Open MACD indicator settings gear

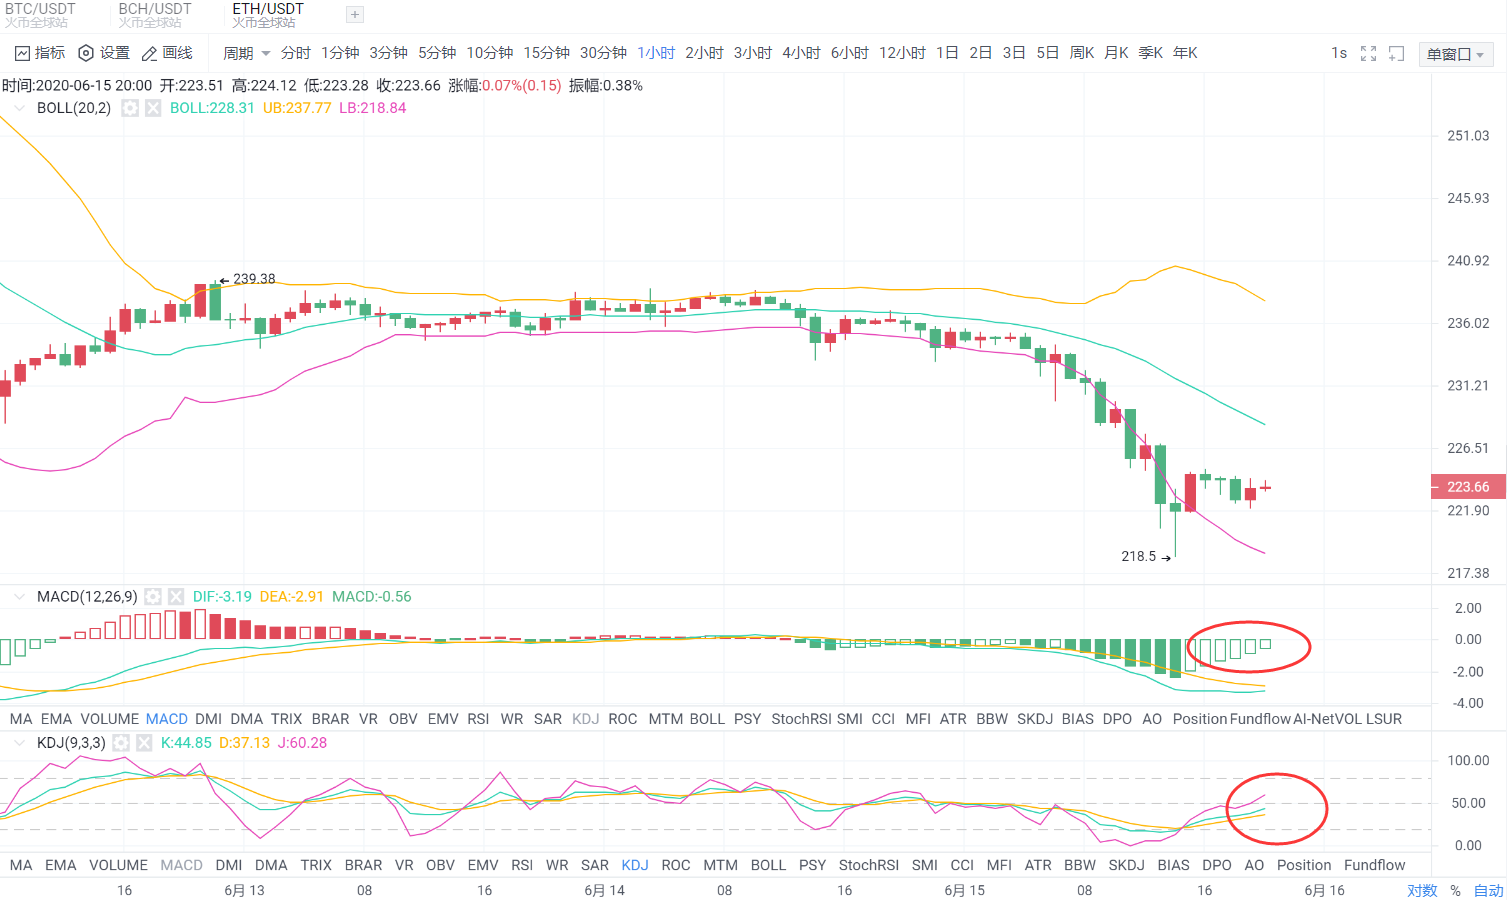153,597
